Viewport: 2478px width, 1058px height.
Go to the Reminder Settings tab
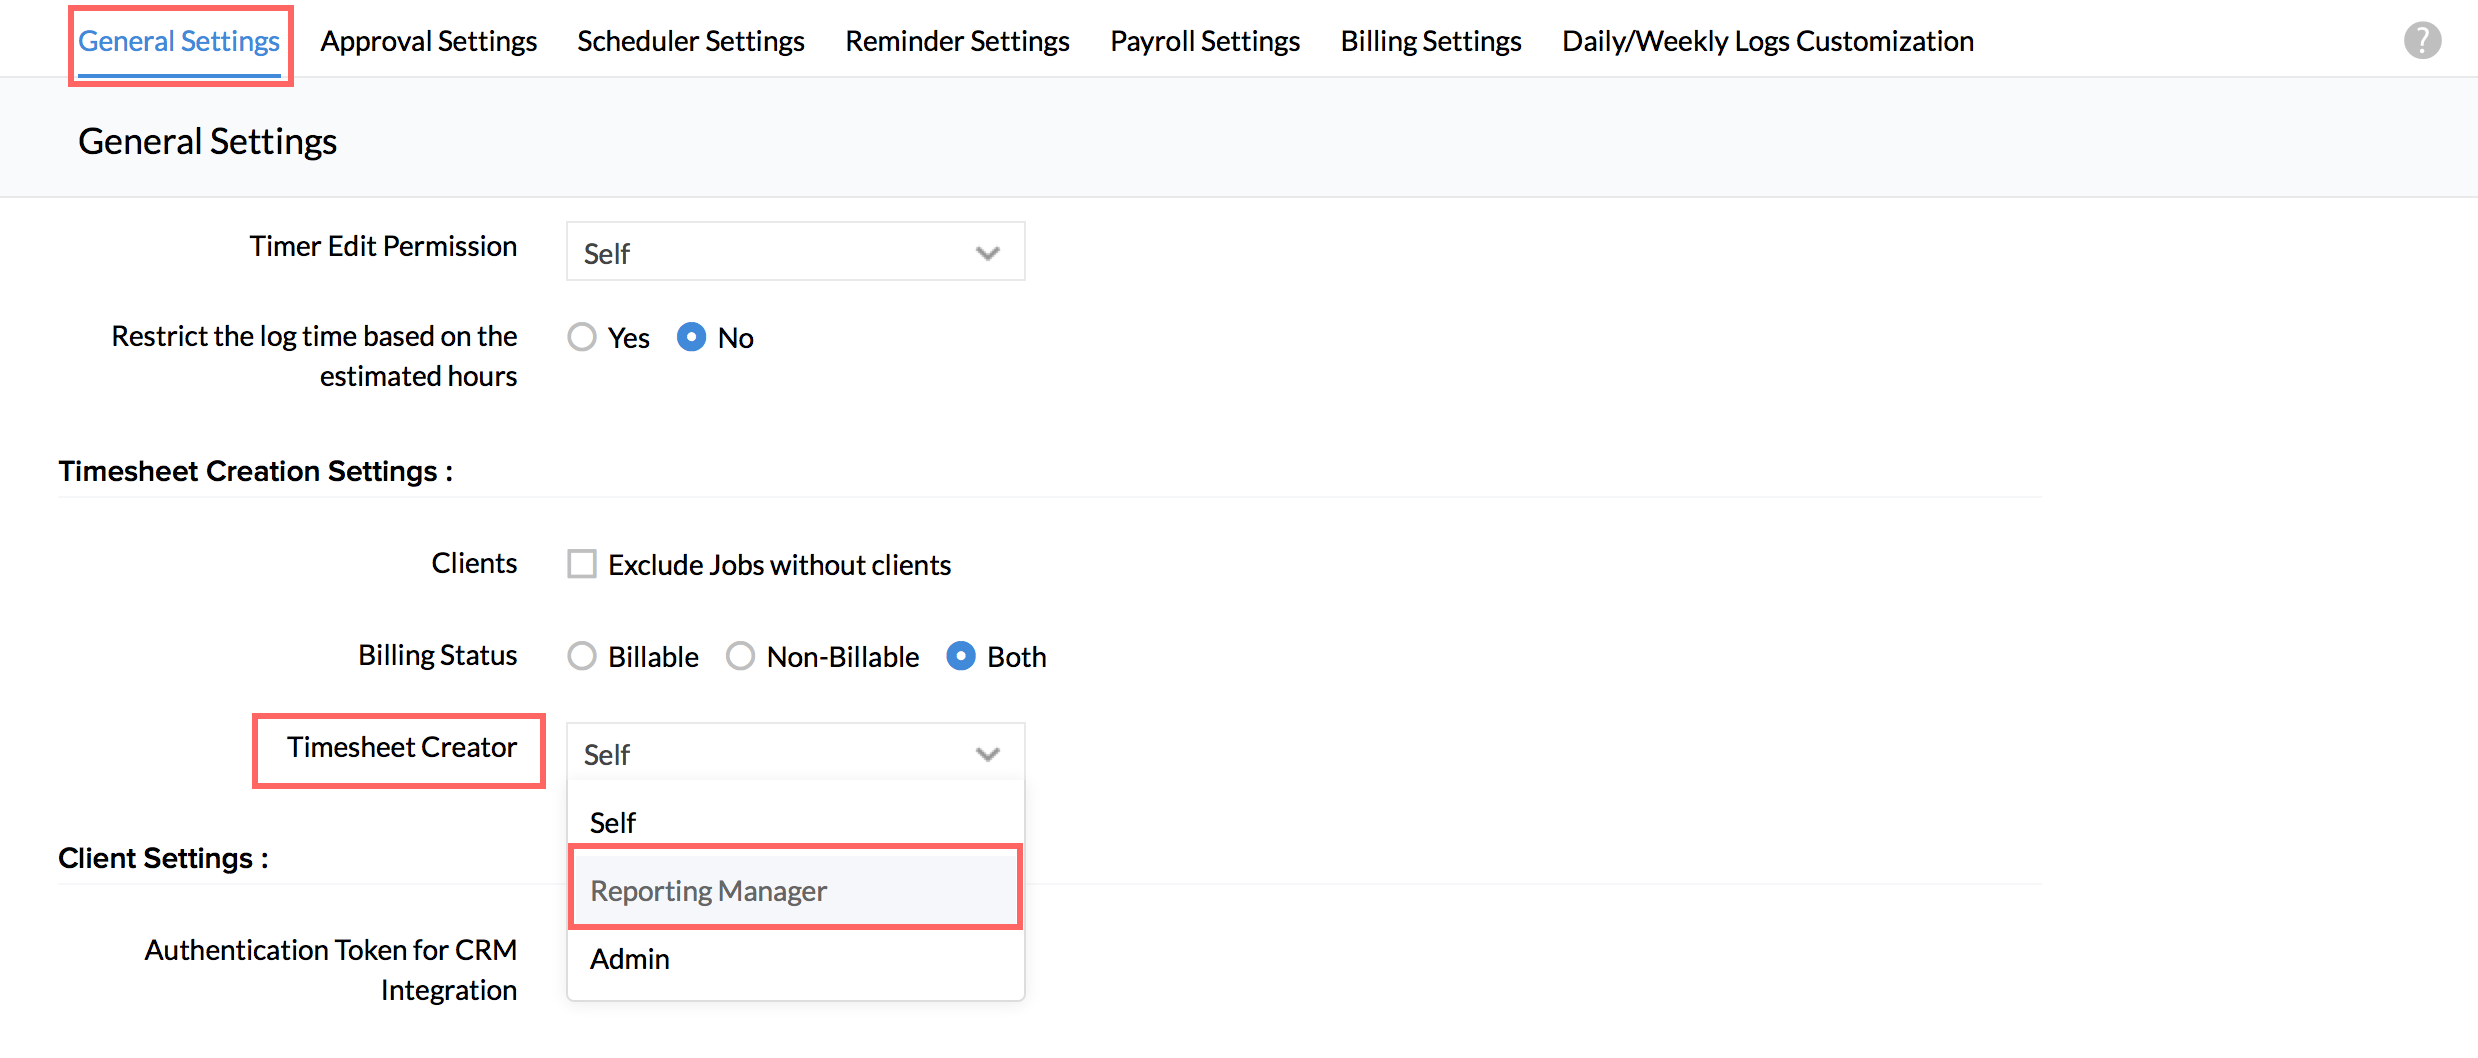[957, 41]
